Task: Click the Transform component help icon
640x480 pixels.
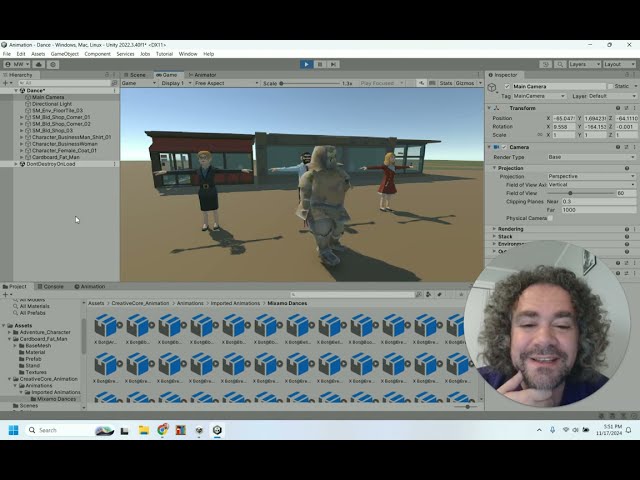Action: click(618, 108)
